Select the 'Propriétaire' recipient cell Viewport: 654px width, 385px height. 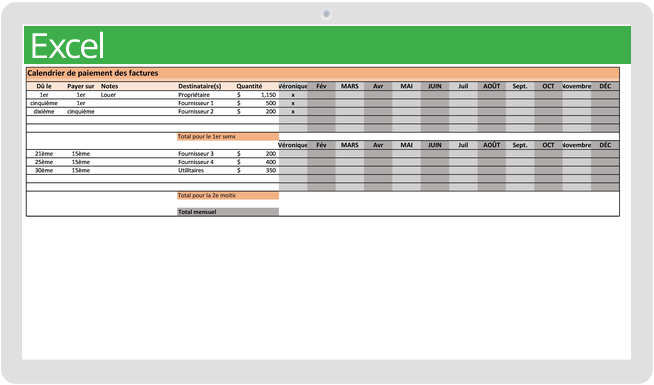pos(194,95)
